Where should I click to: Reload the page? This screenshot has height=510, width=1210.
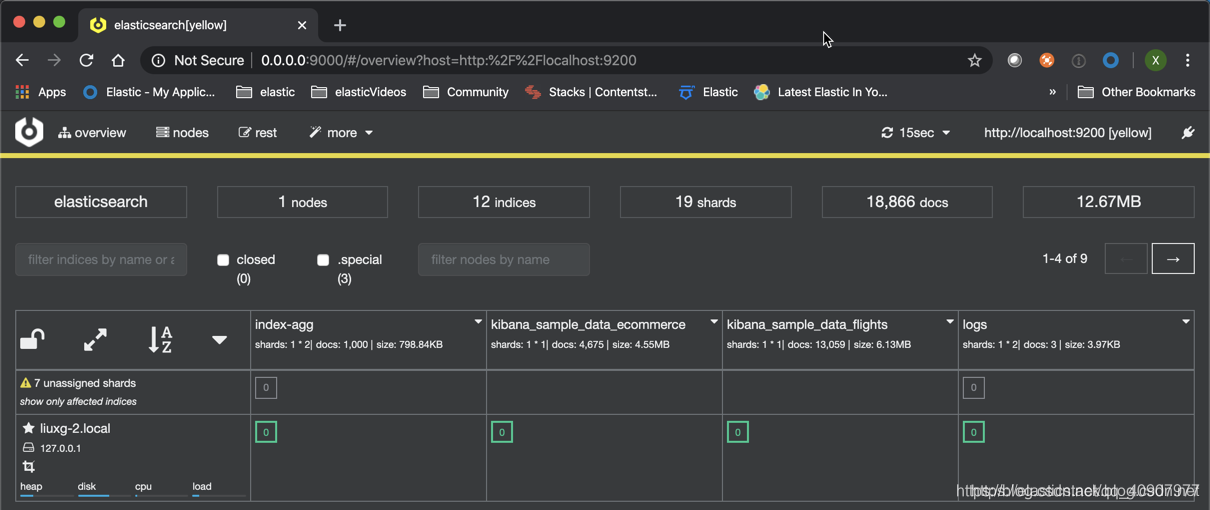[86, 60]
